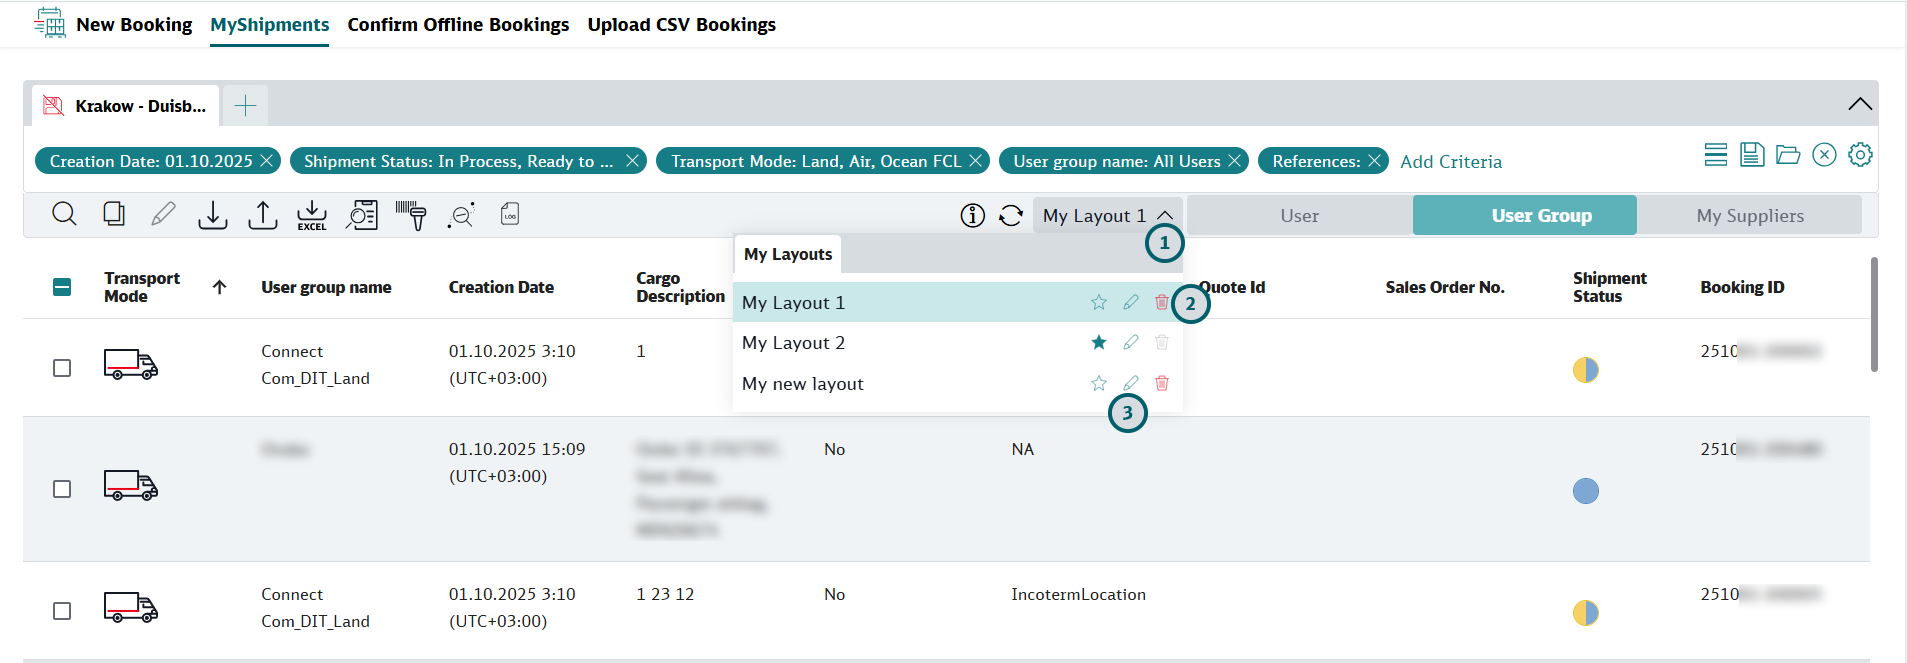
Task: Collapse the search panel with the chevron
Action: (1859, 104)
